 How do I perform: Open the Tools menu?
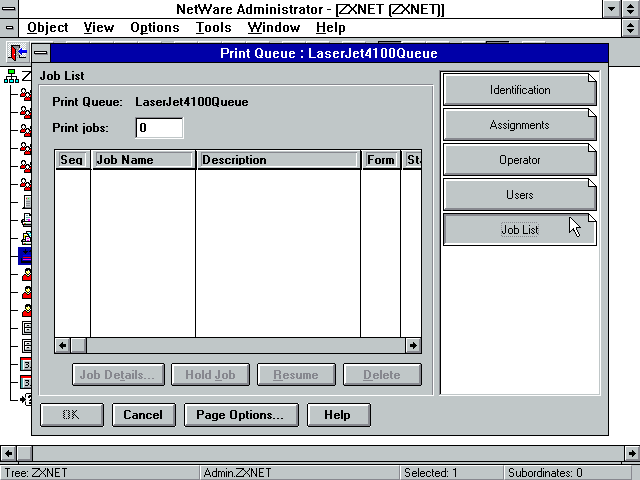point(213,27)
